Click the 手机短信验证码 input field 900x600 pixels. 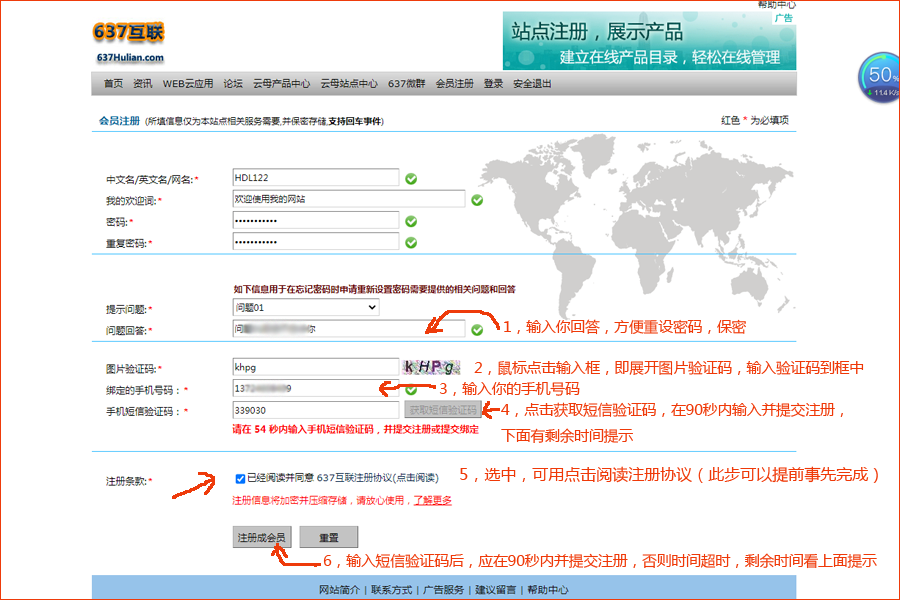coord(315,410)
